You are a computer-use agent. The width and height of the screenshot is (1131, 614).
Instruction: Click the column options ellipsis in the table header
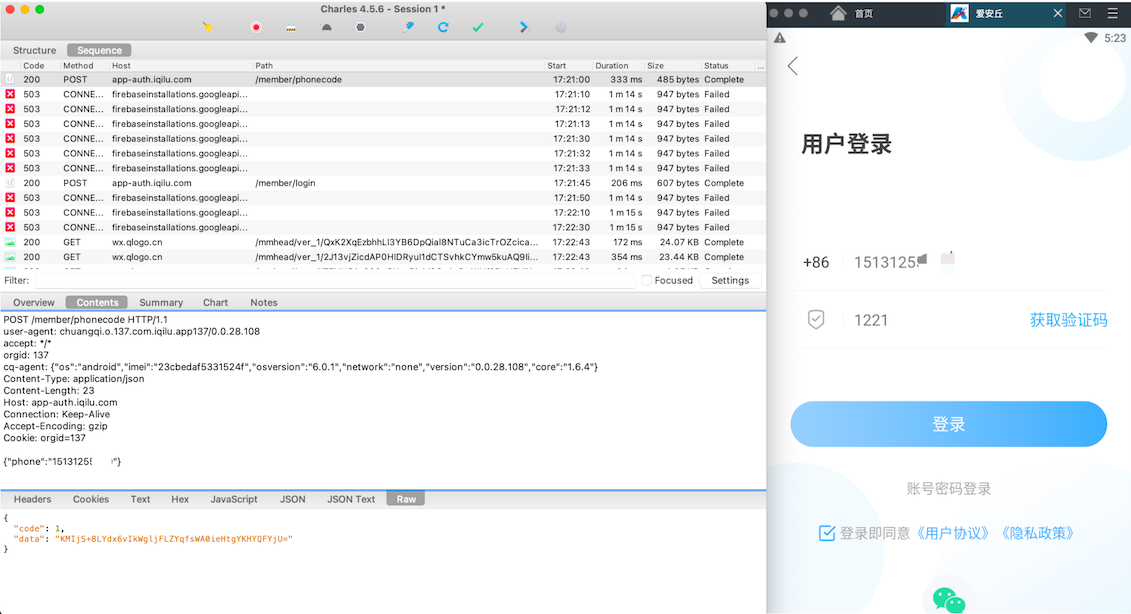[760, 66]
